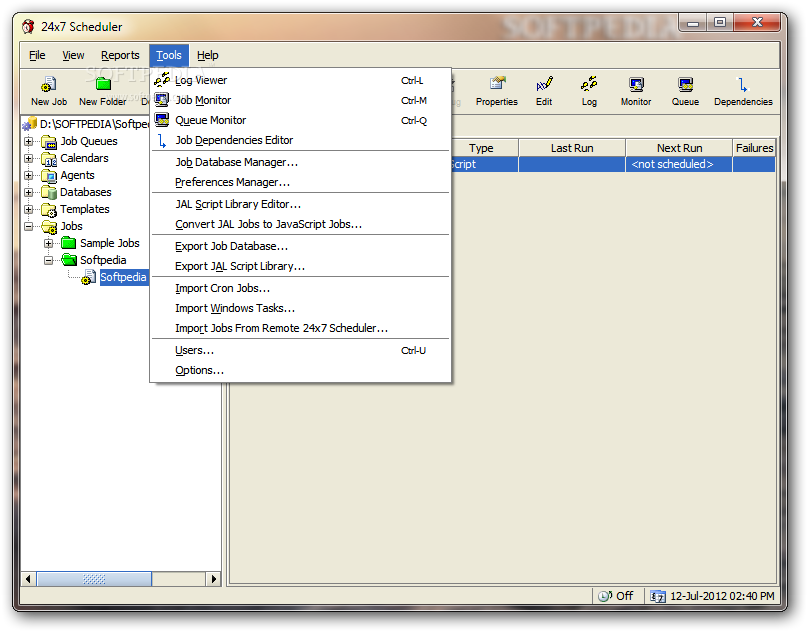Choose Job Database Manager menu entry

click(x=300, y=162)
